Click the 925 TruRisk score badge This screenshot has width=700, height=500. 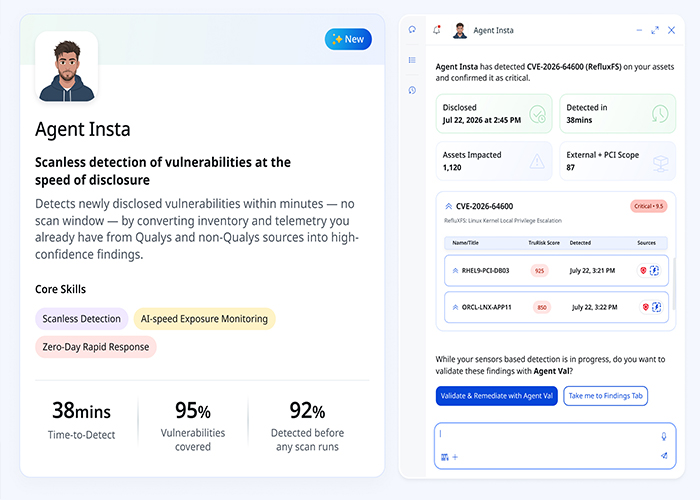click(x=539, y=271)
